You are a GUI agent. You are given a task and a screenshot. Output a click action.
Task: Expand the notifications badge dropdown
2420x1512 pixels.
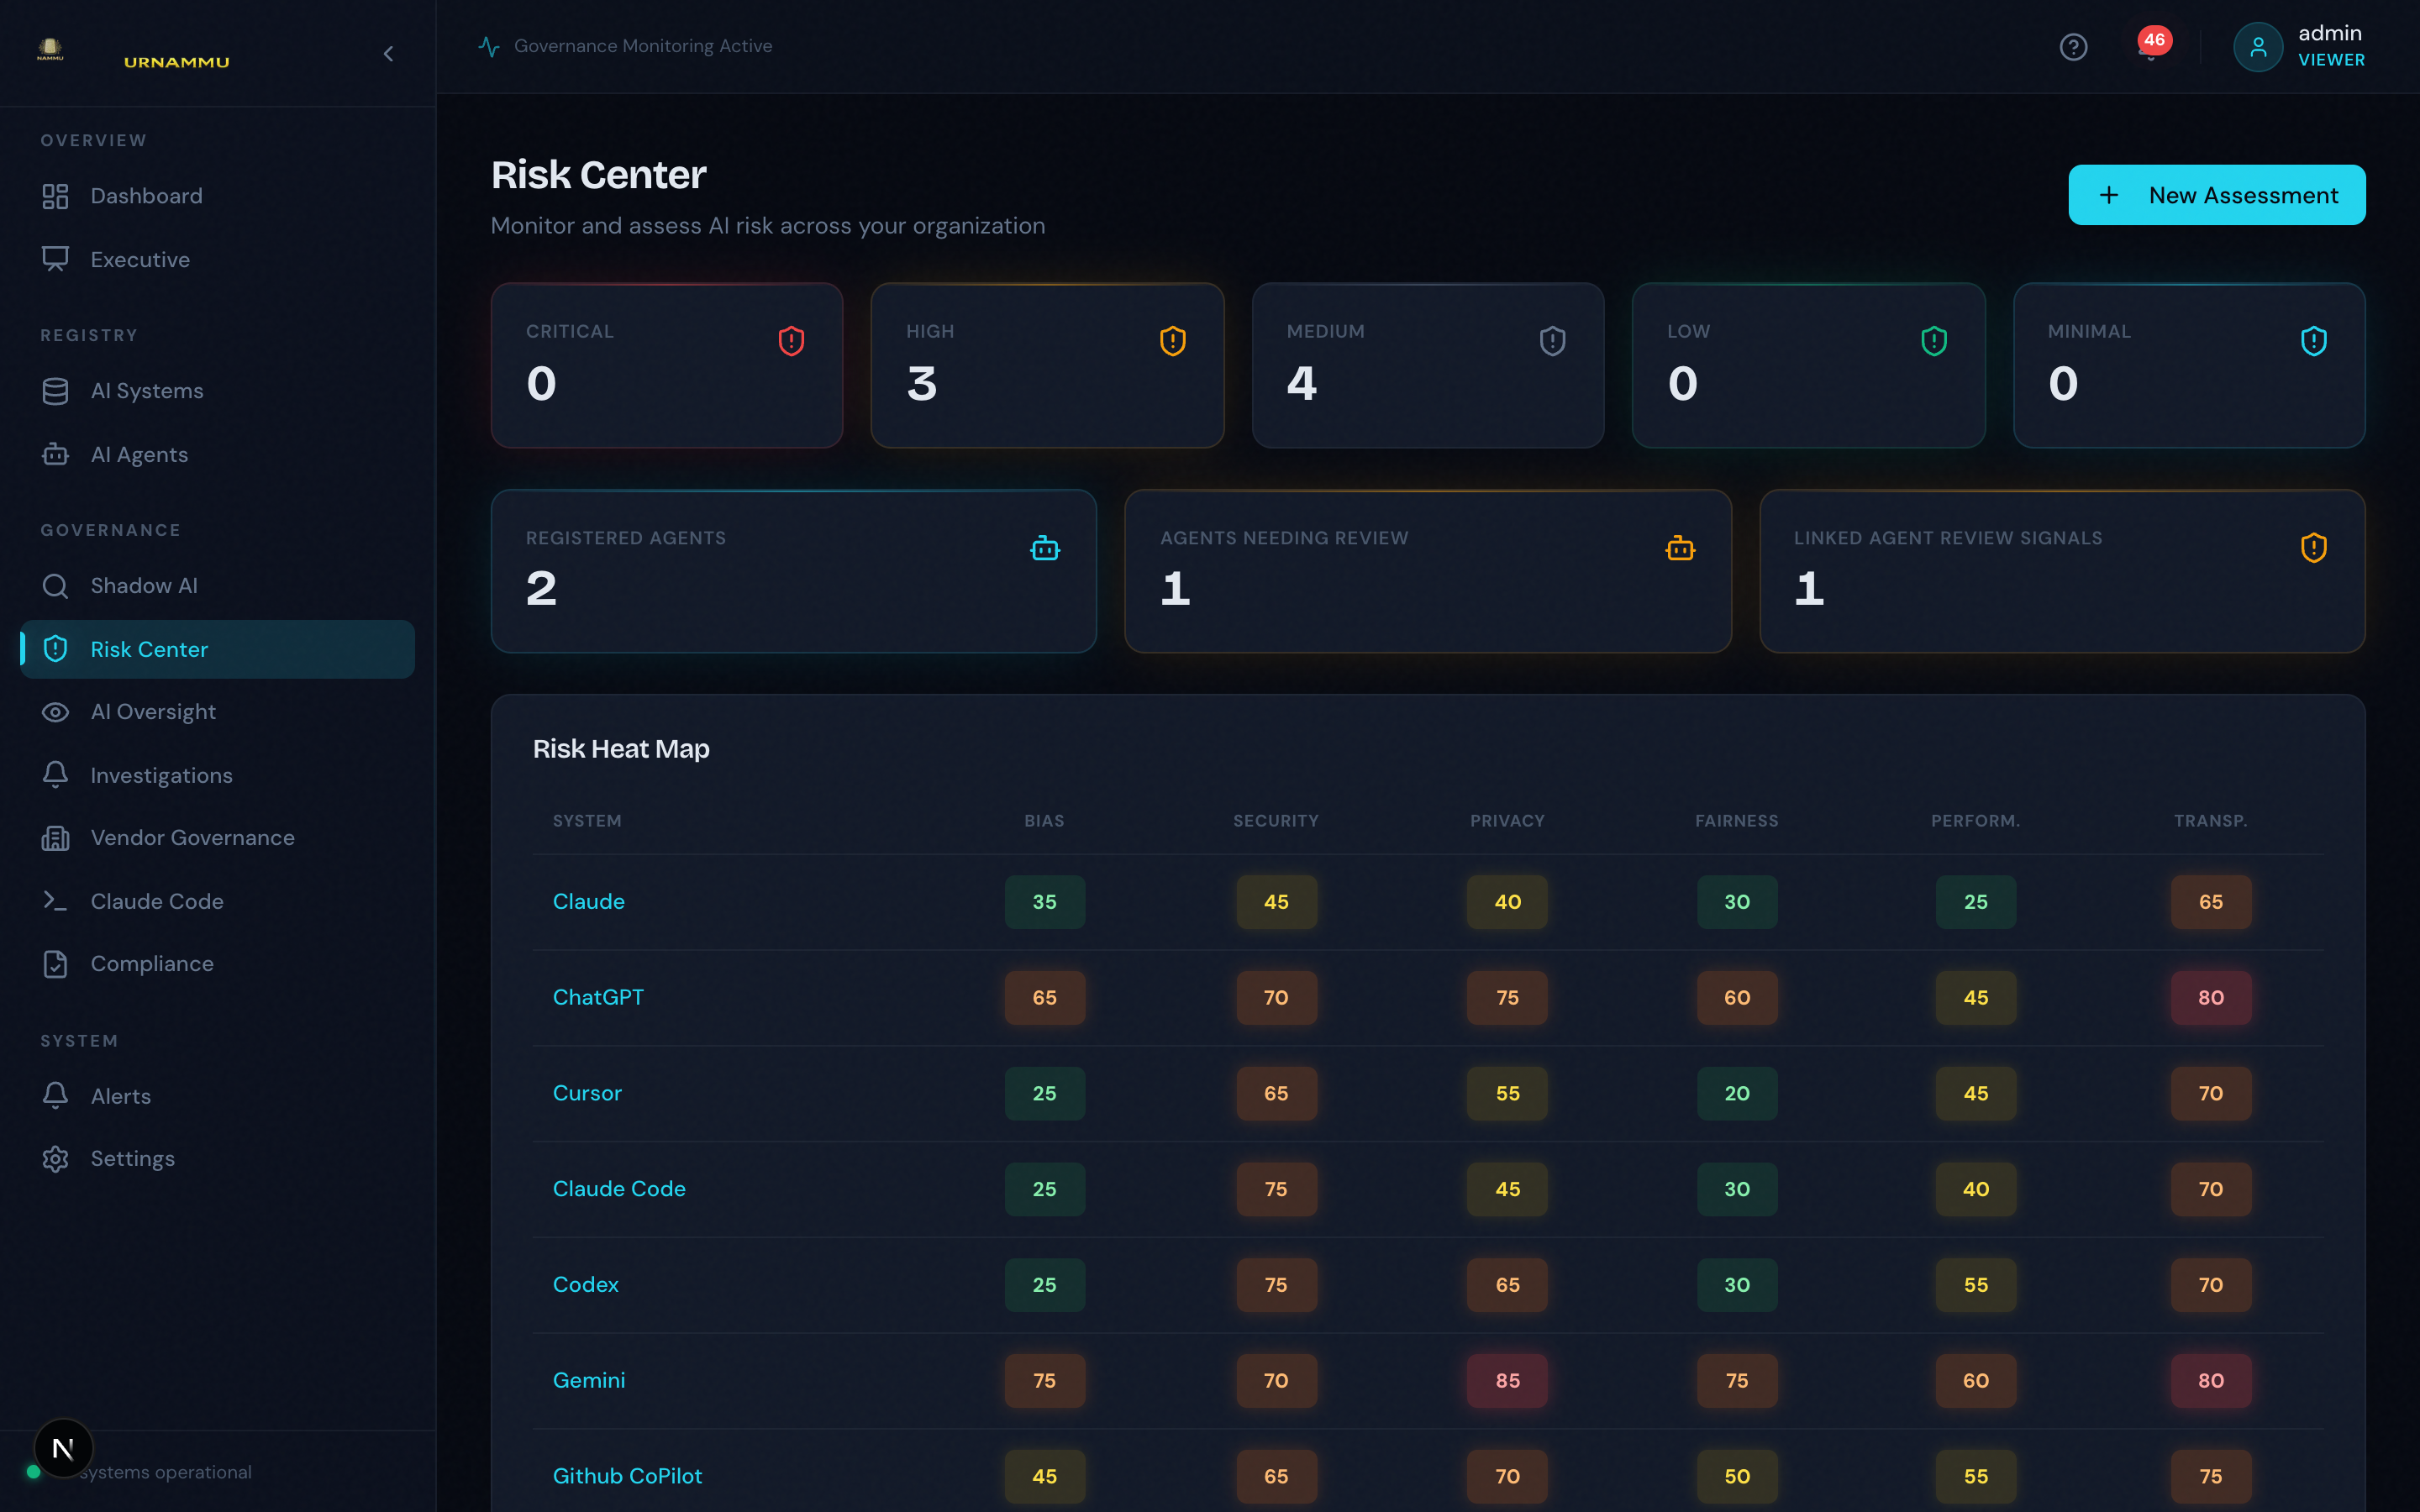(x=2152, y=46)
